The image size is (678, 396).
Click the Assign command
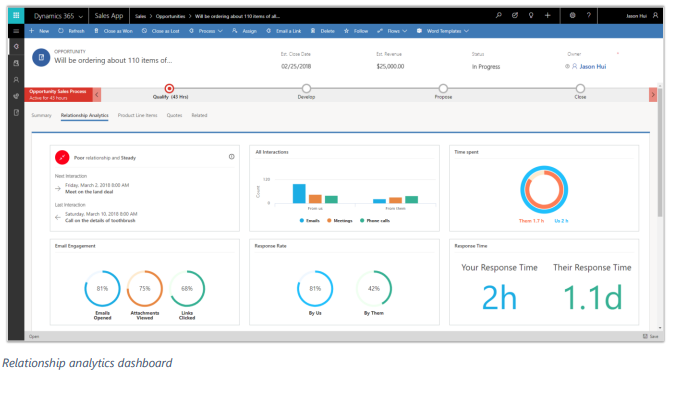click(244, 31)
